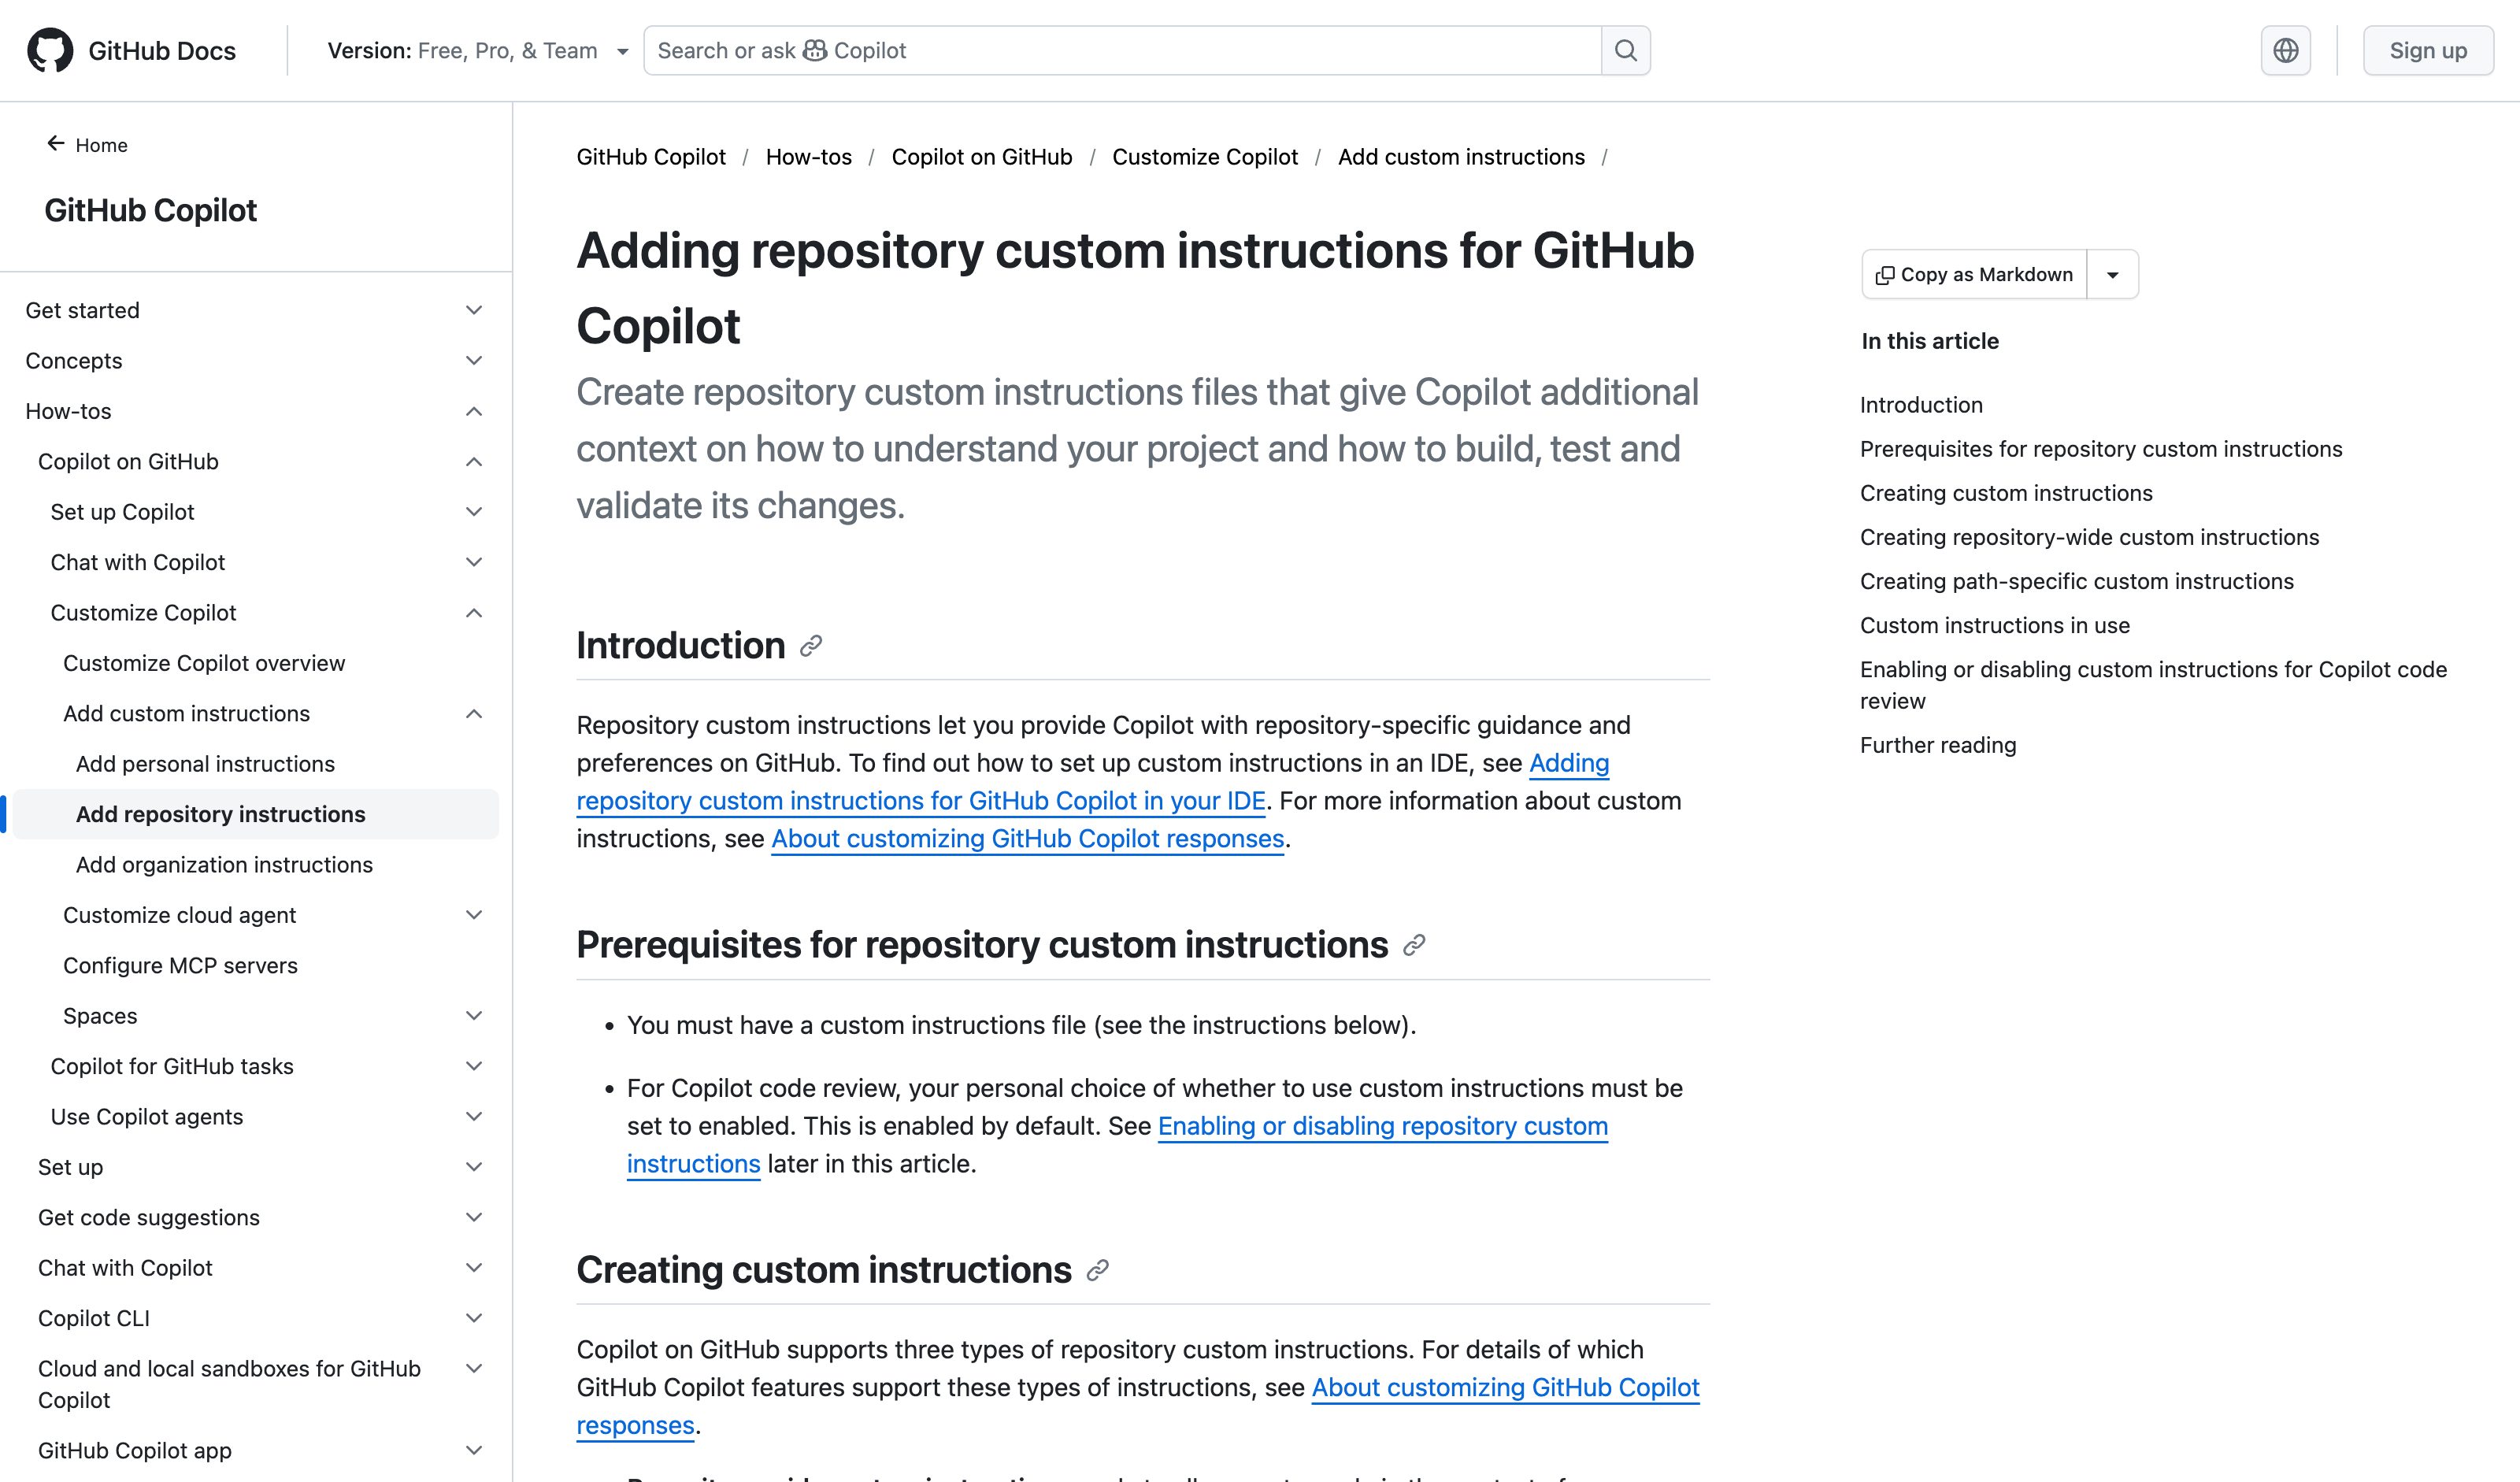Image resolution: width=2520 pixels, height=1482 pixels.
Task: Click anchor icon beside Prerequisites heading
Action: [x=1414, y=945]
